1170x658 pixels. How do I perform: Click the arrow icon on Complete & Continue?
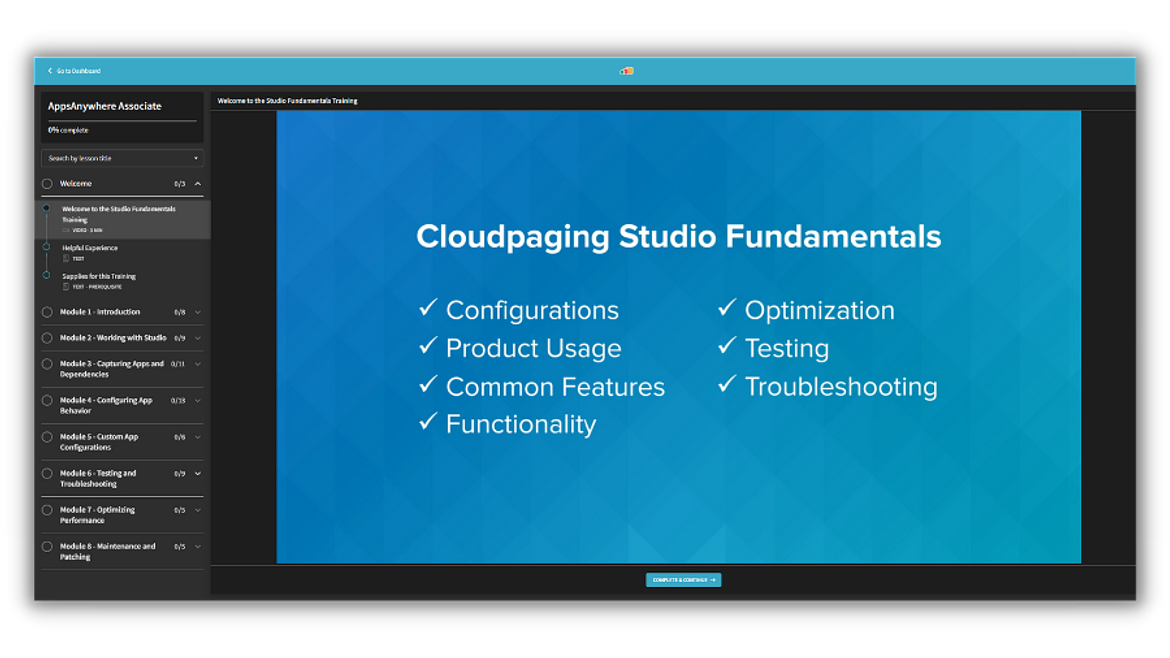pos(713,580)
